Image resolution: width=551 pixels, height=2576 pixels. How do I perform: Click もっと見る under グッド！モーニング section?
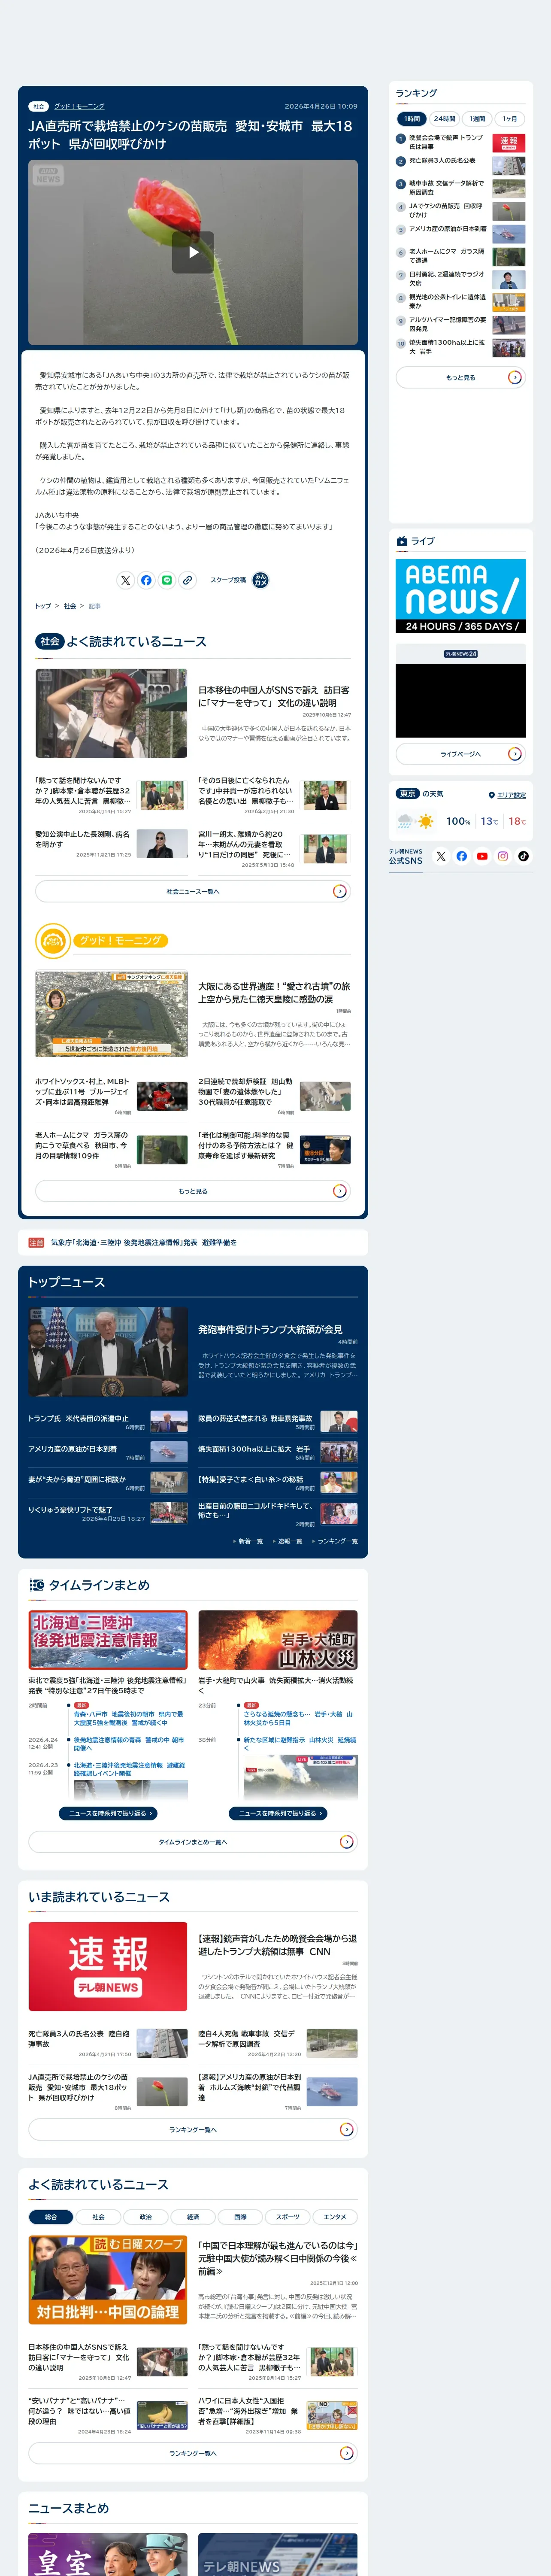click(193, 1191)
